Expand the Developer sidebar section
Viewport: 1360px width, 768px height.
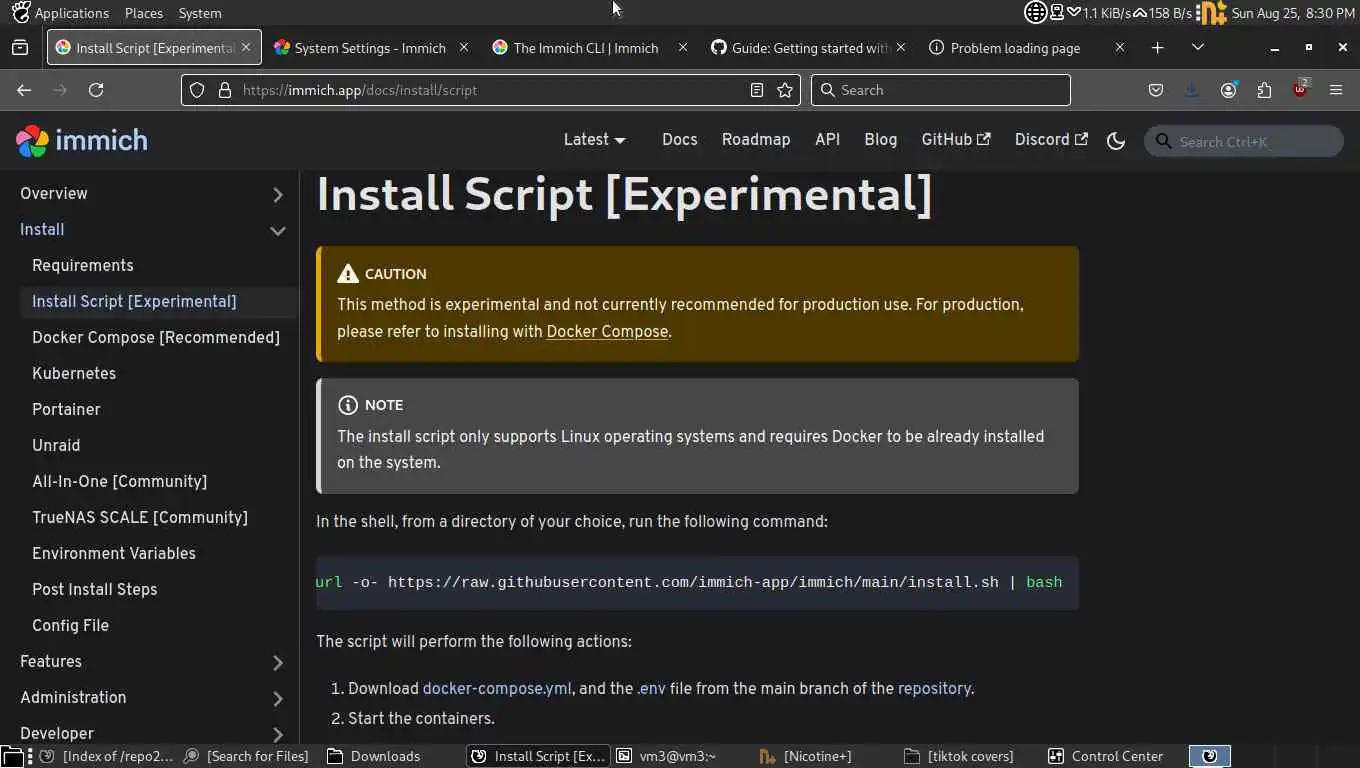(278, 734)
